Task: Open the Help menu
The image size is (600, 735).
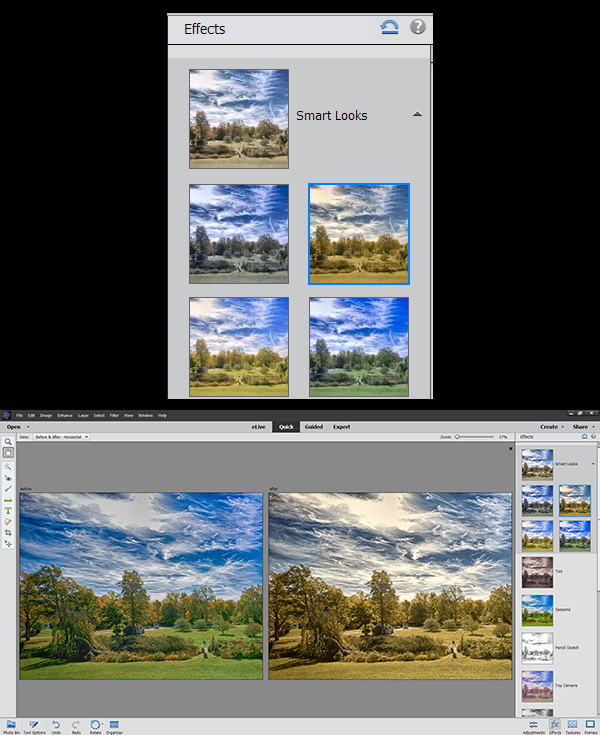Action: (162, 415)
